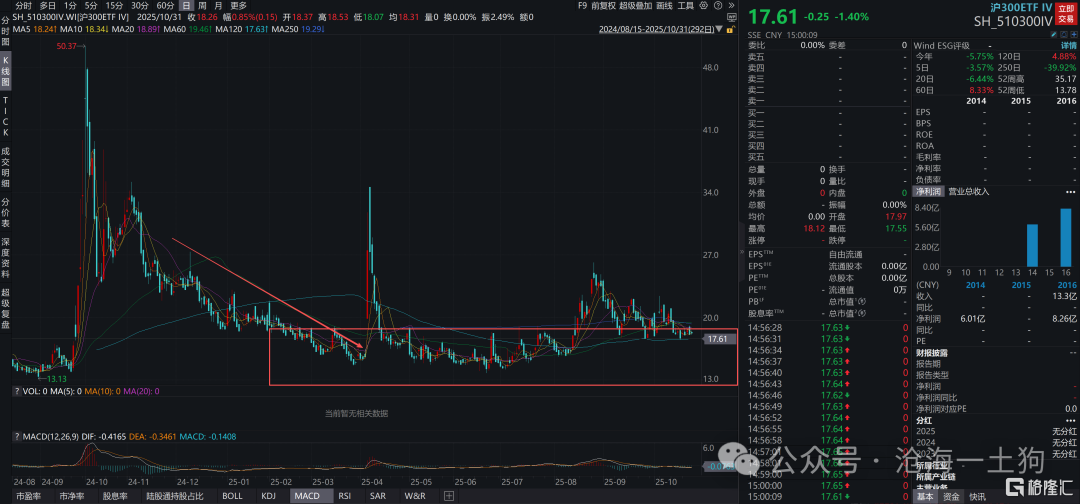Click the 超级叠加 overlay button

pos(663,5)
